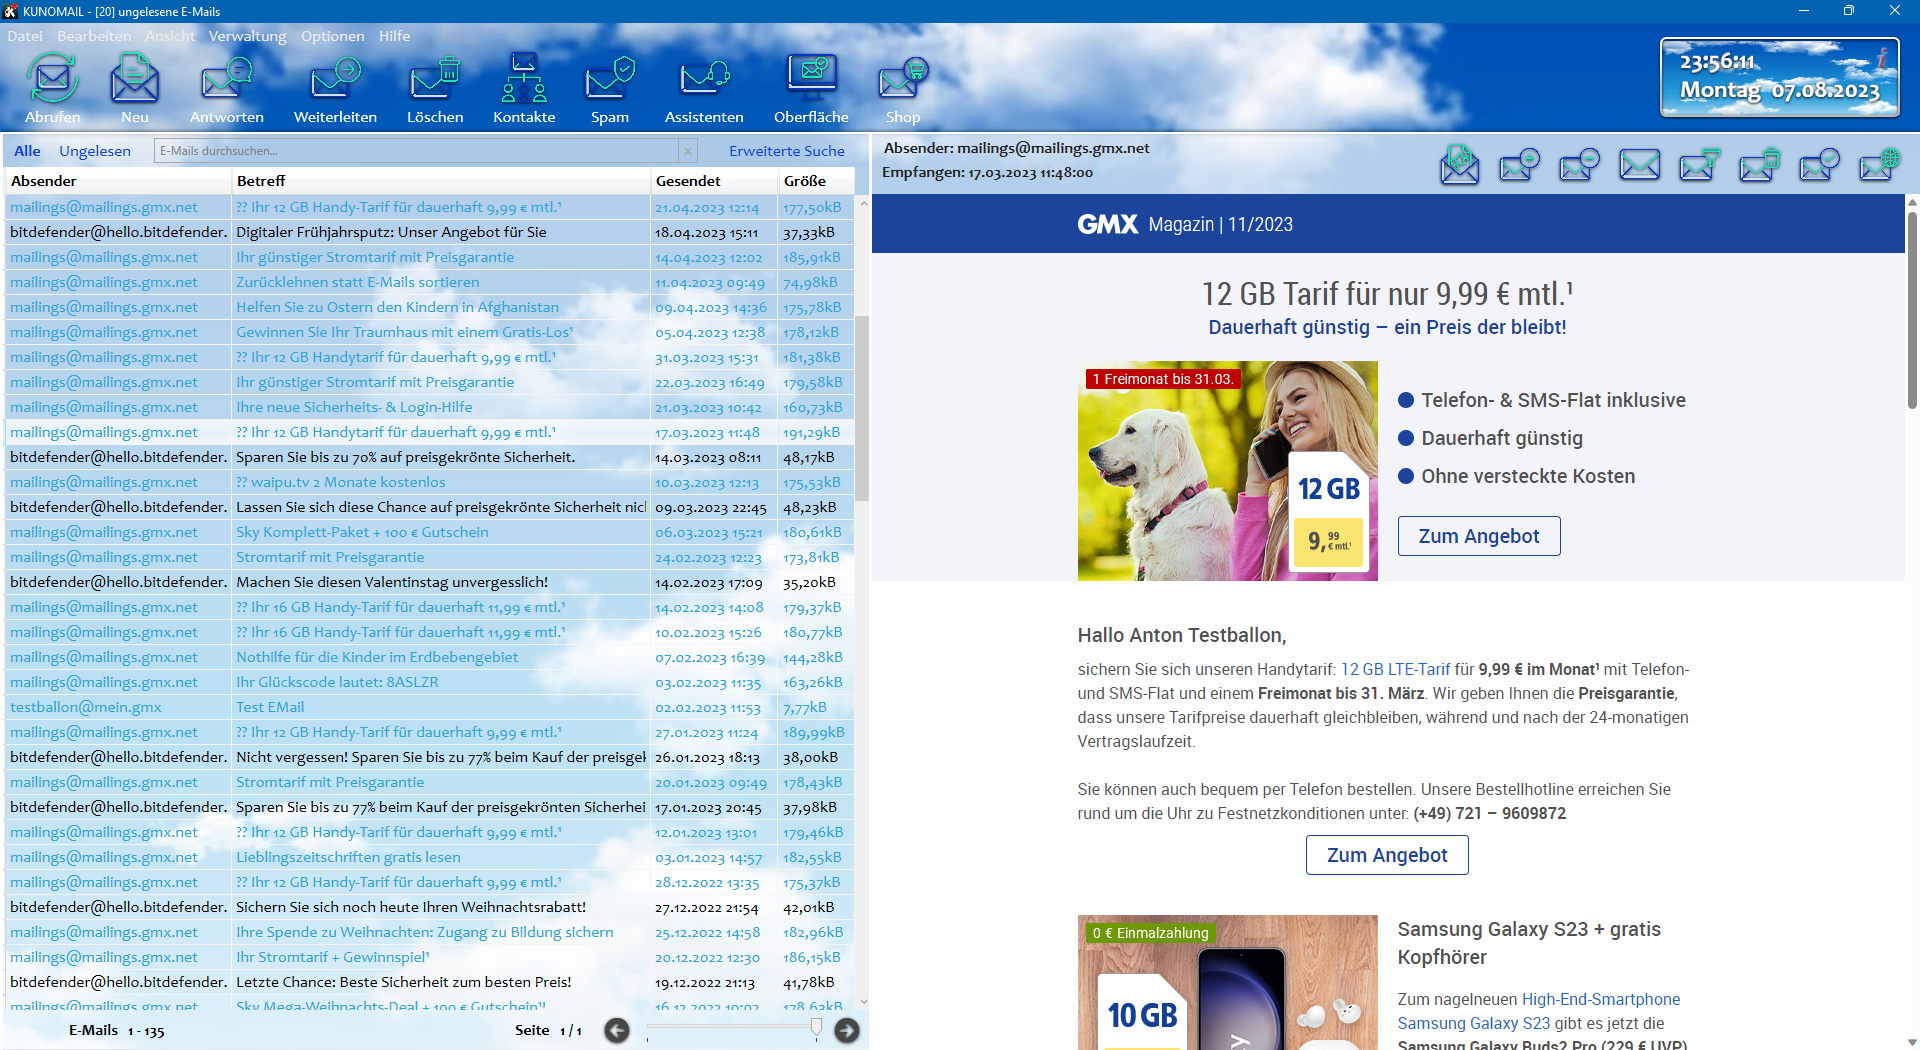Open the Optionen menu

point(333,36)
